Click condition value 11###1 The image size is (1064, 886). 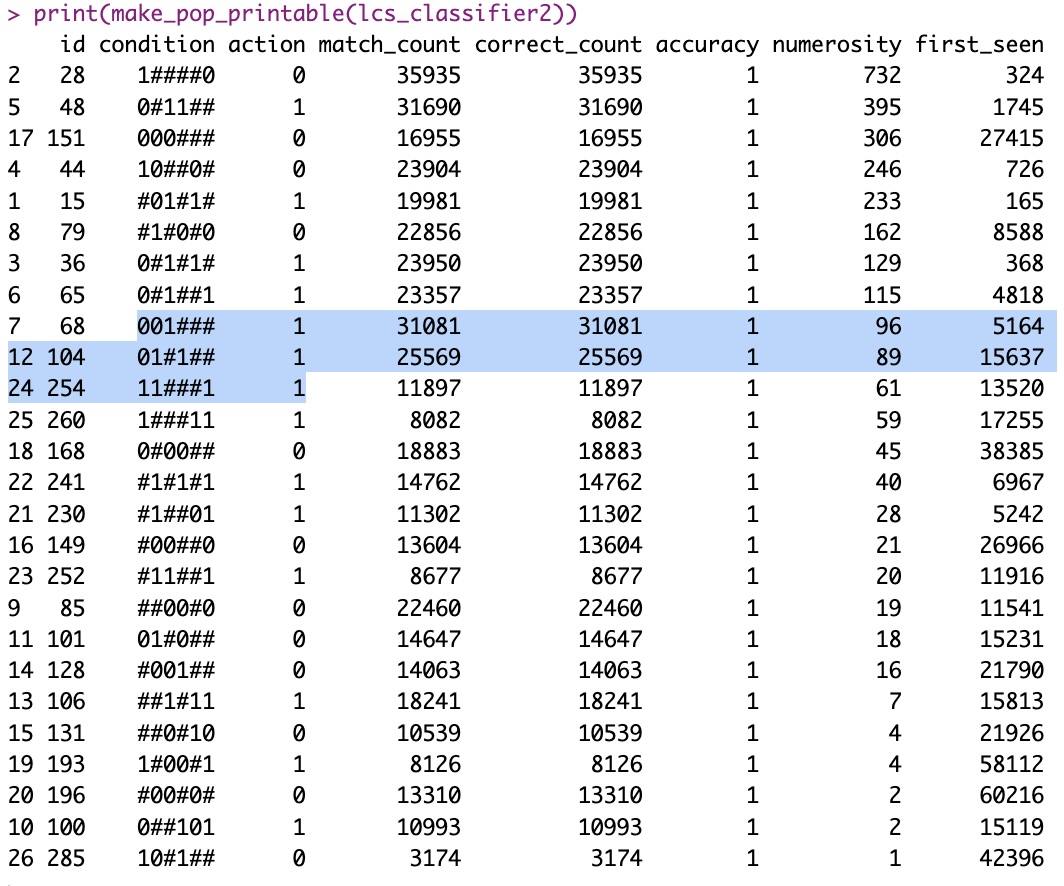coord(176,388)
